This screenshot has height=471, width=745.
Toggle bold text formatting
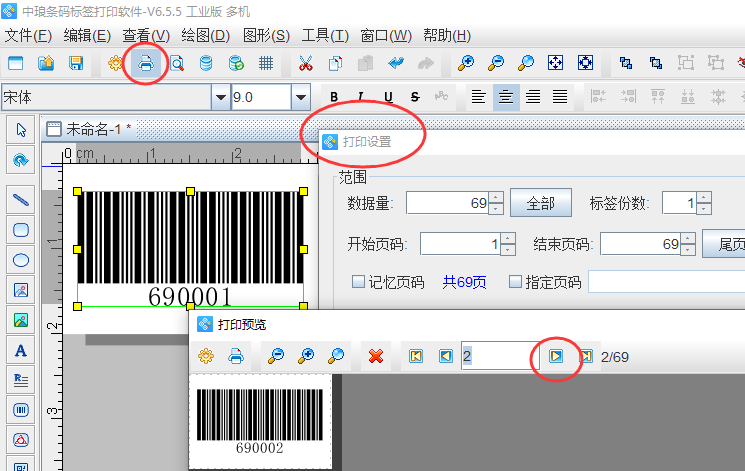[334, 97]
